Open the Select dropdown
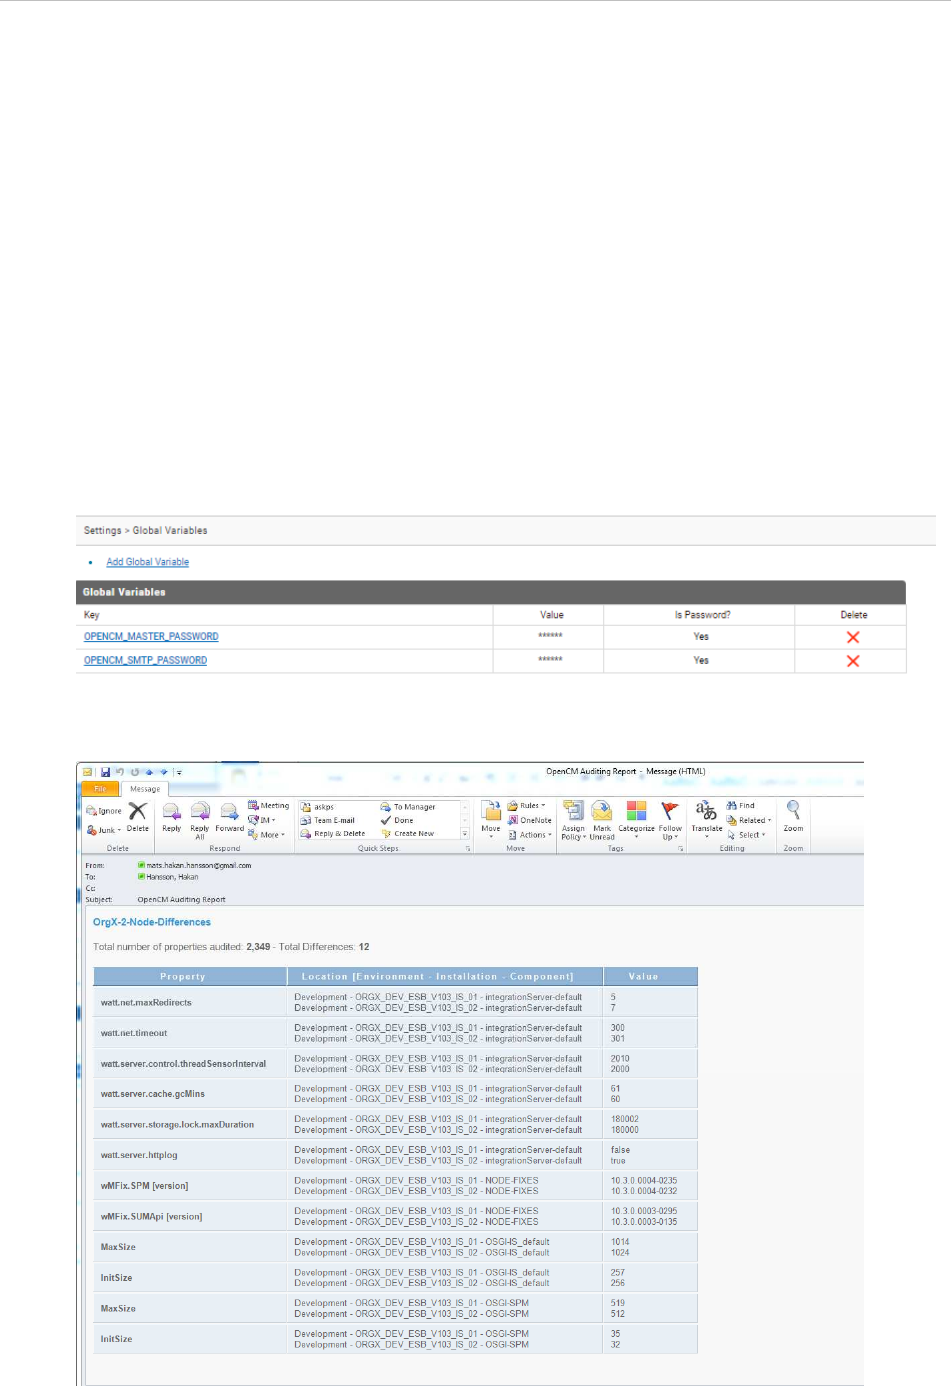The image size is (951, 1386). pyautogui.click(x=747, y=834)
